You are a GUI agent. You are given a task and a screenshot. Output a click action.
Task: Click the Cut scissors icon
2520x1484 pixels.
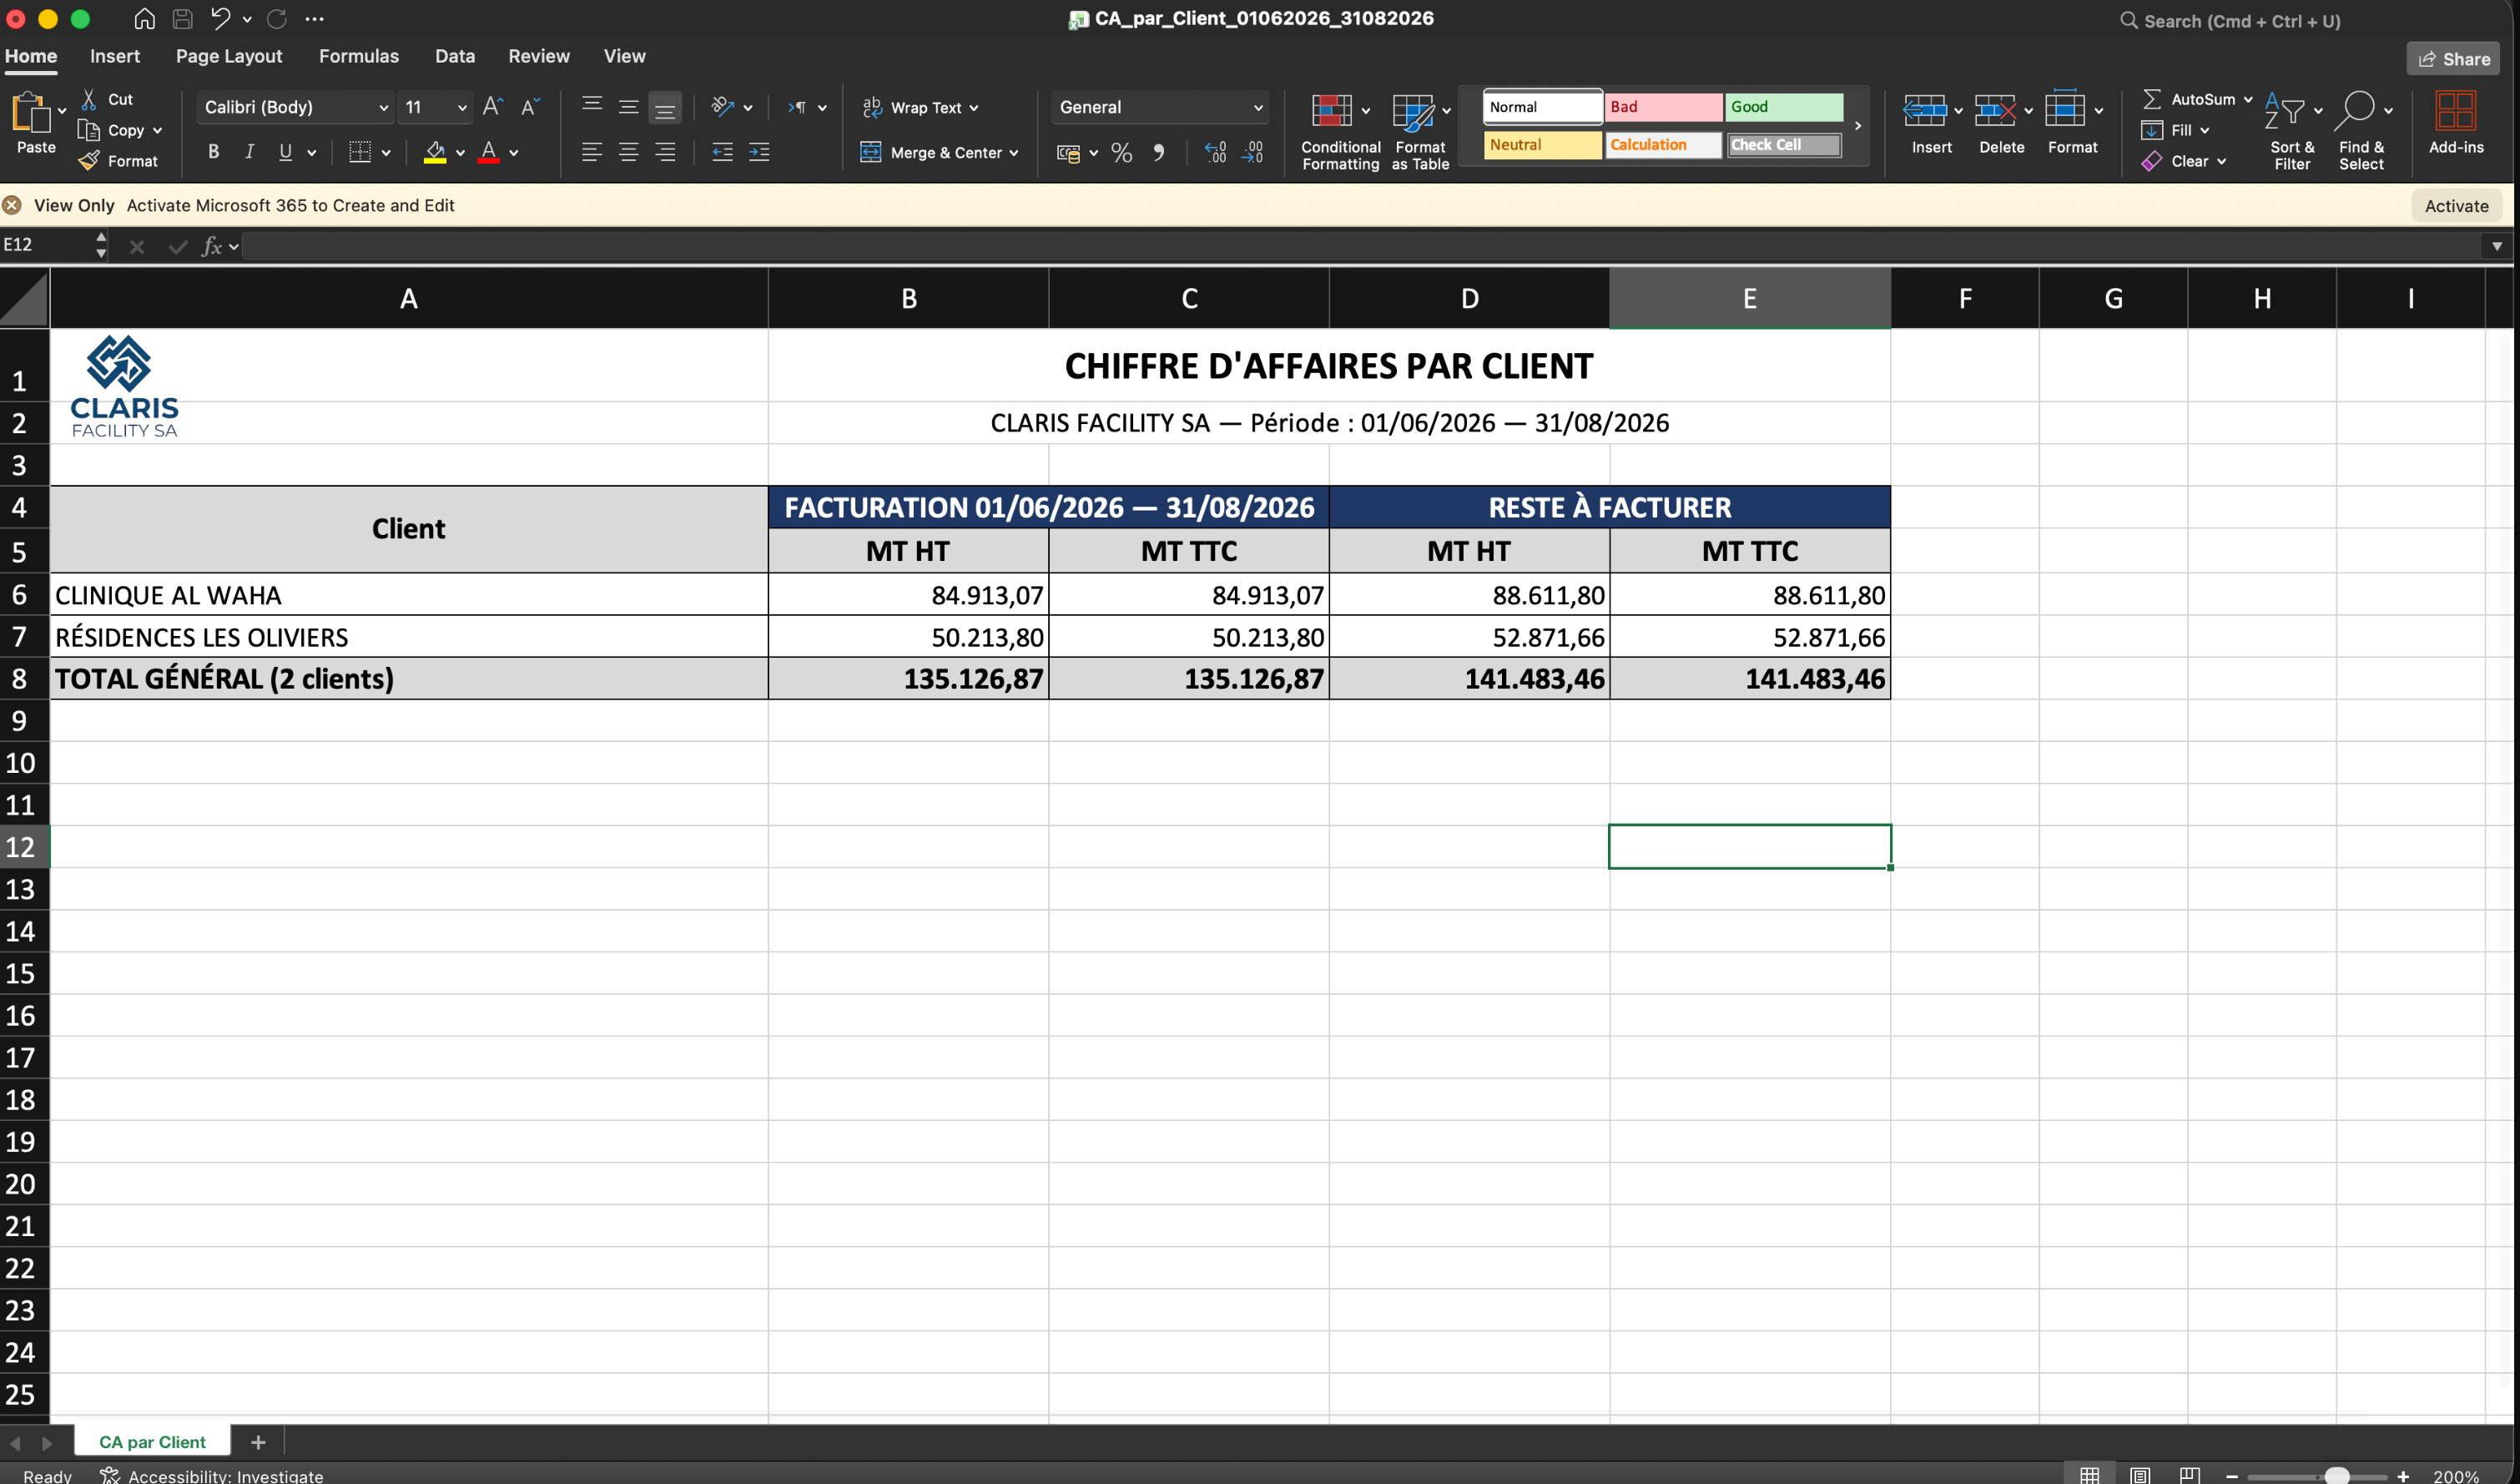tap(89, 99)
